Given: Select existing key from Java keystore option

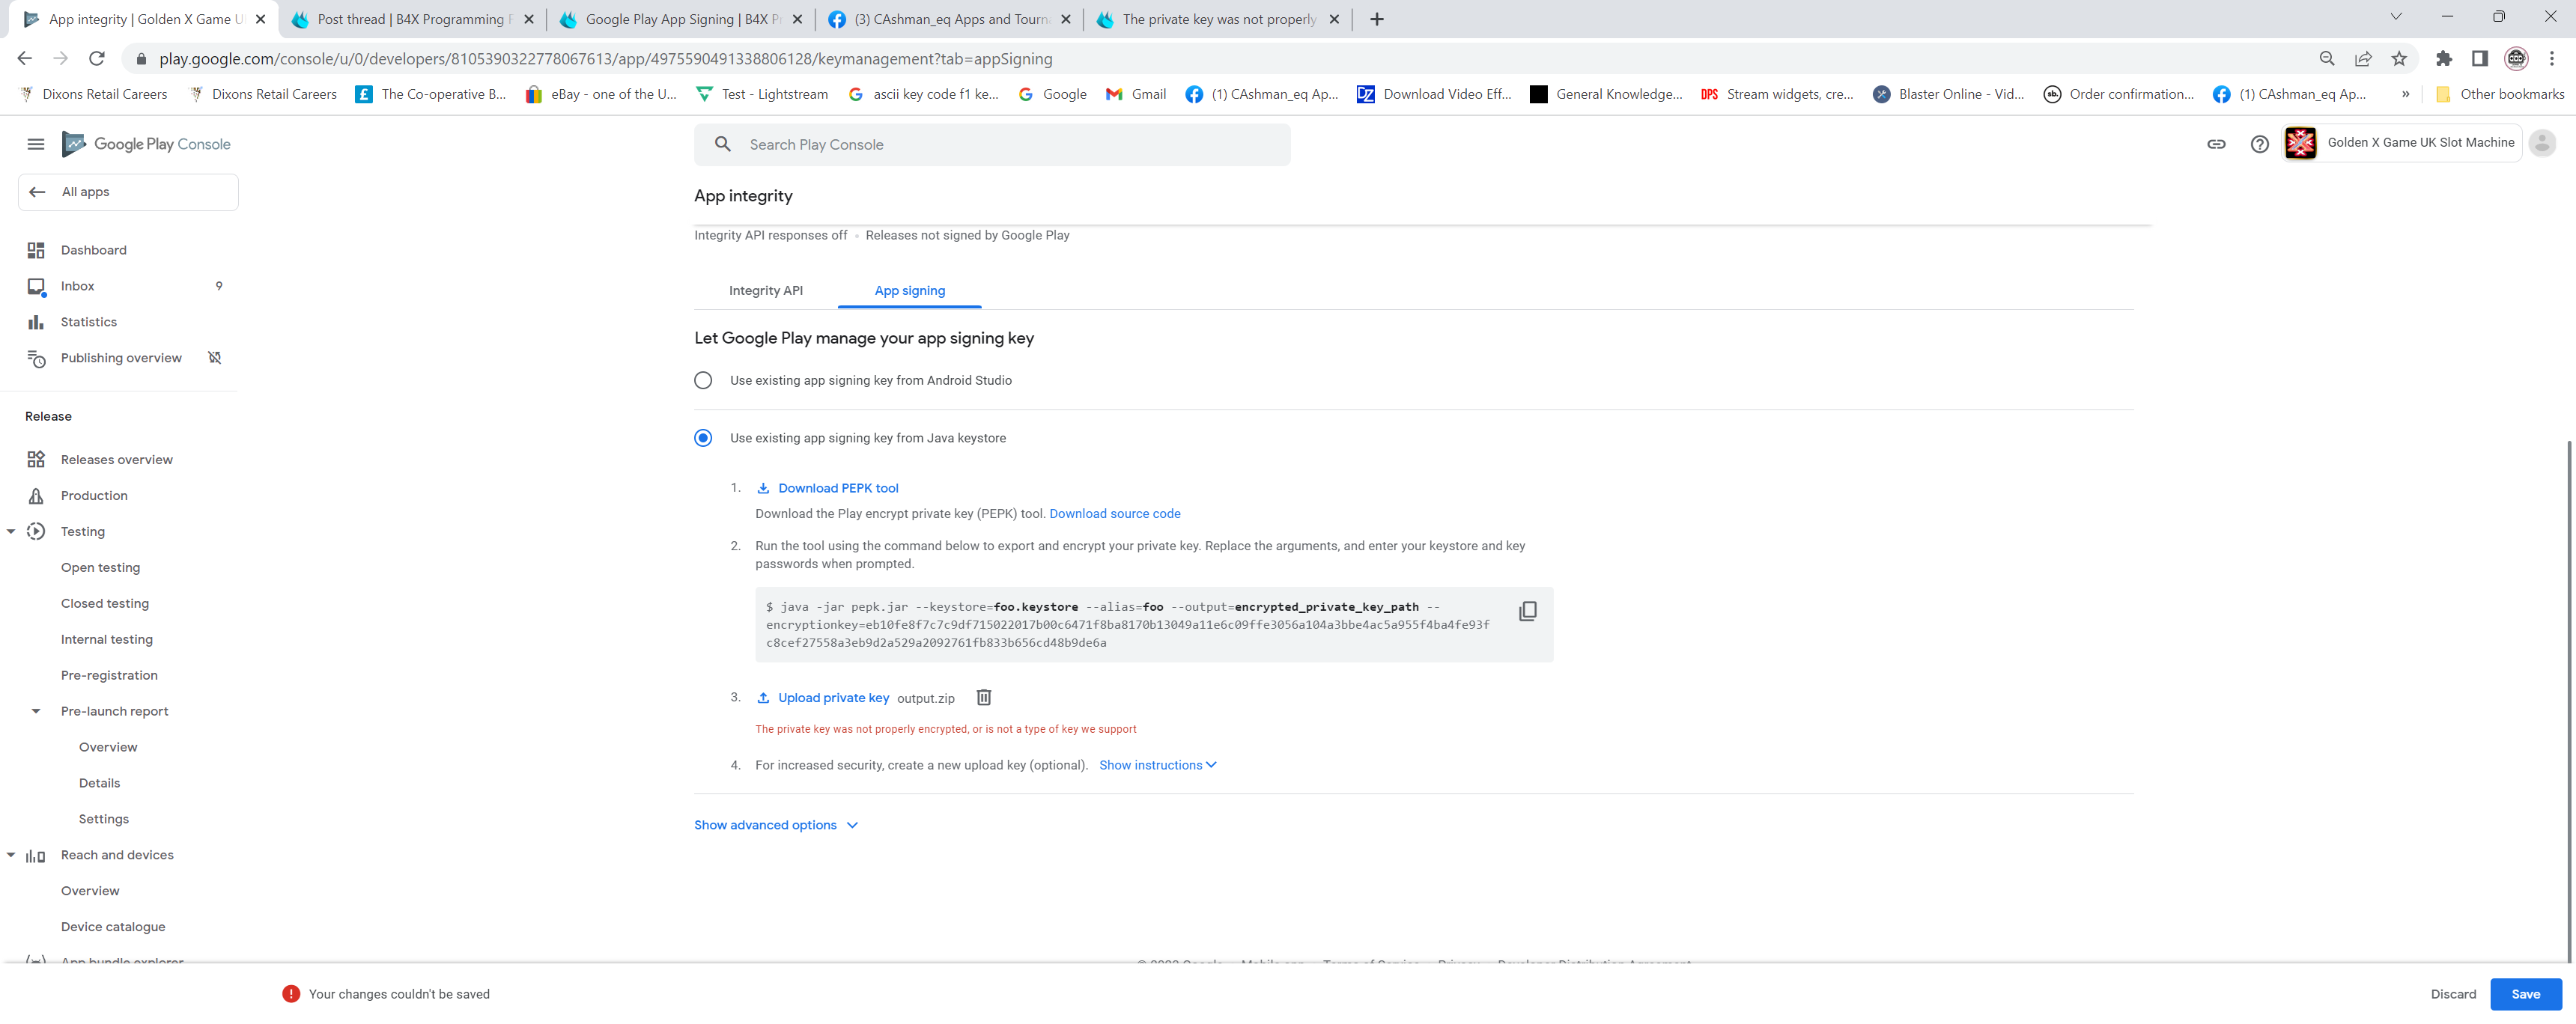Looking at the screenshot, I should click(703, 438).
